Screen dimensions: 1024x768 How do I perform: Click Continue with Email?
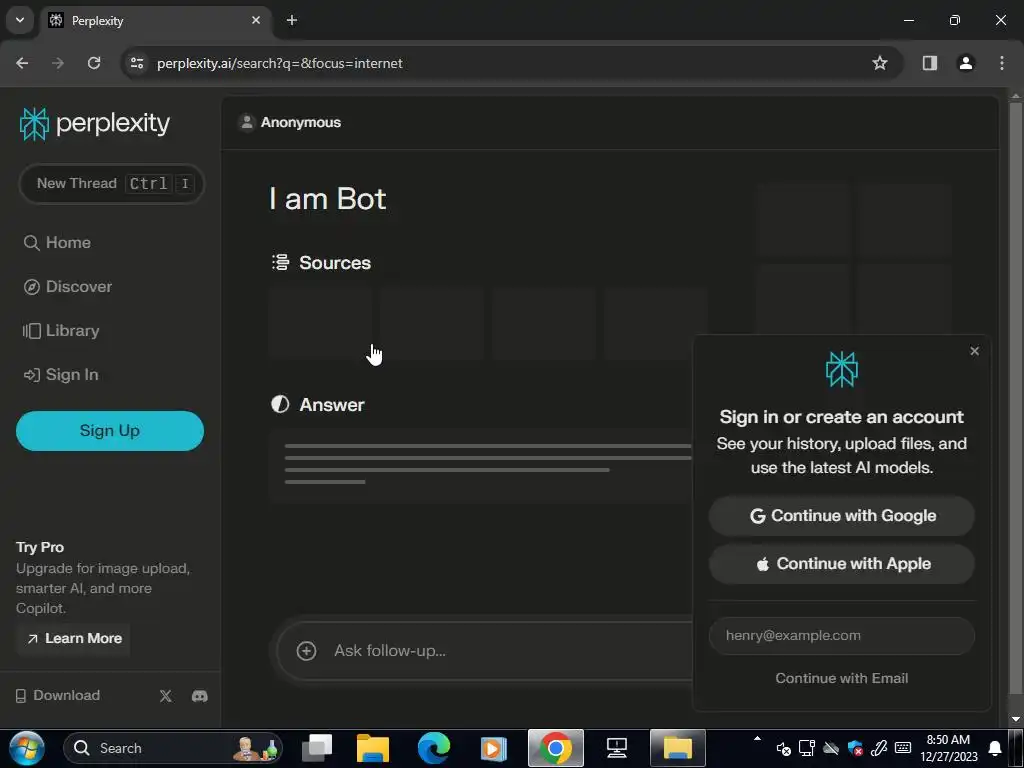coord(842,679)
